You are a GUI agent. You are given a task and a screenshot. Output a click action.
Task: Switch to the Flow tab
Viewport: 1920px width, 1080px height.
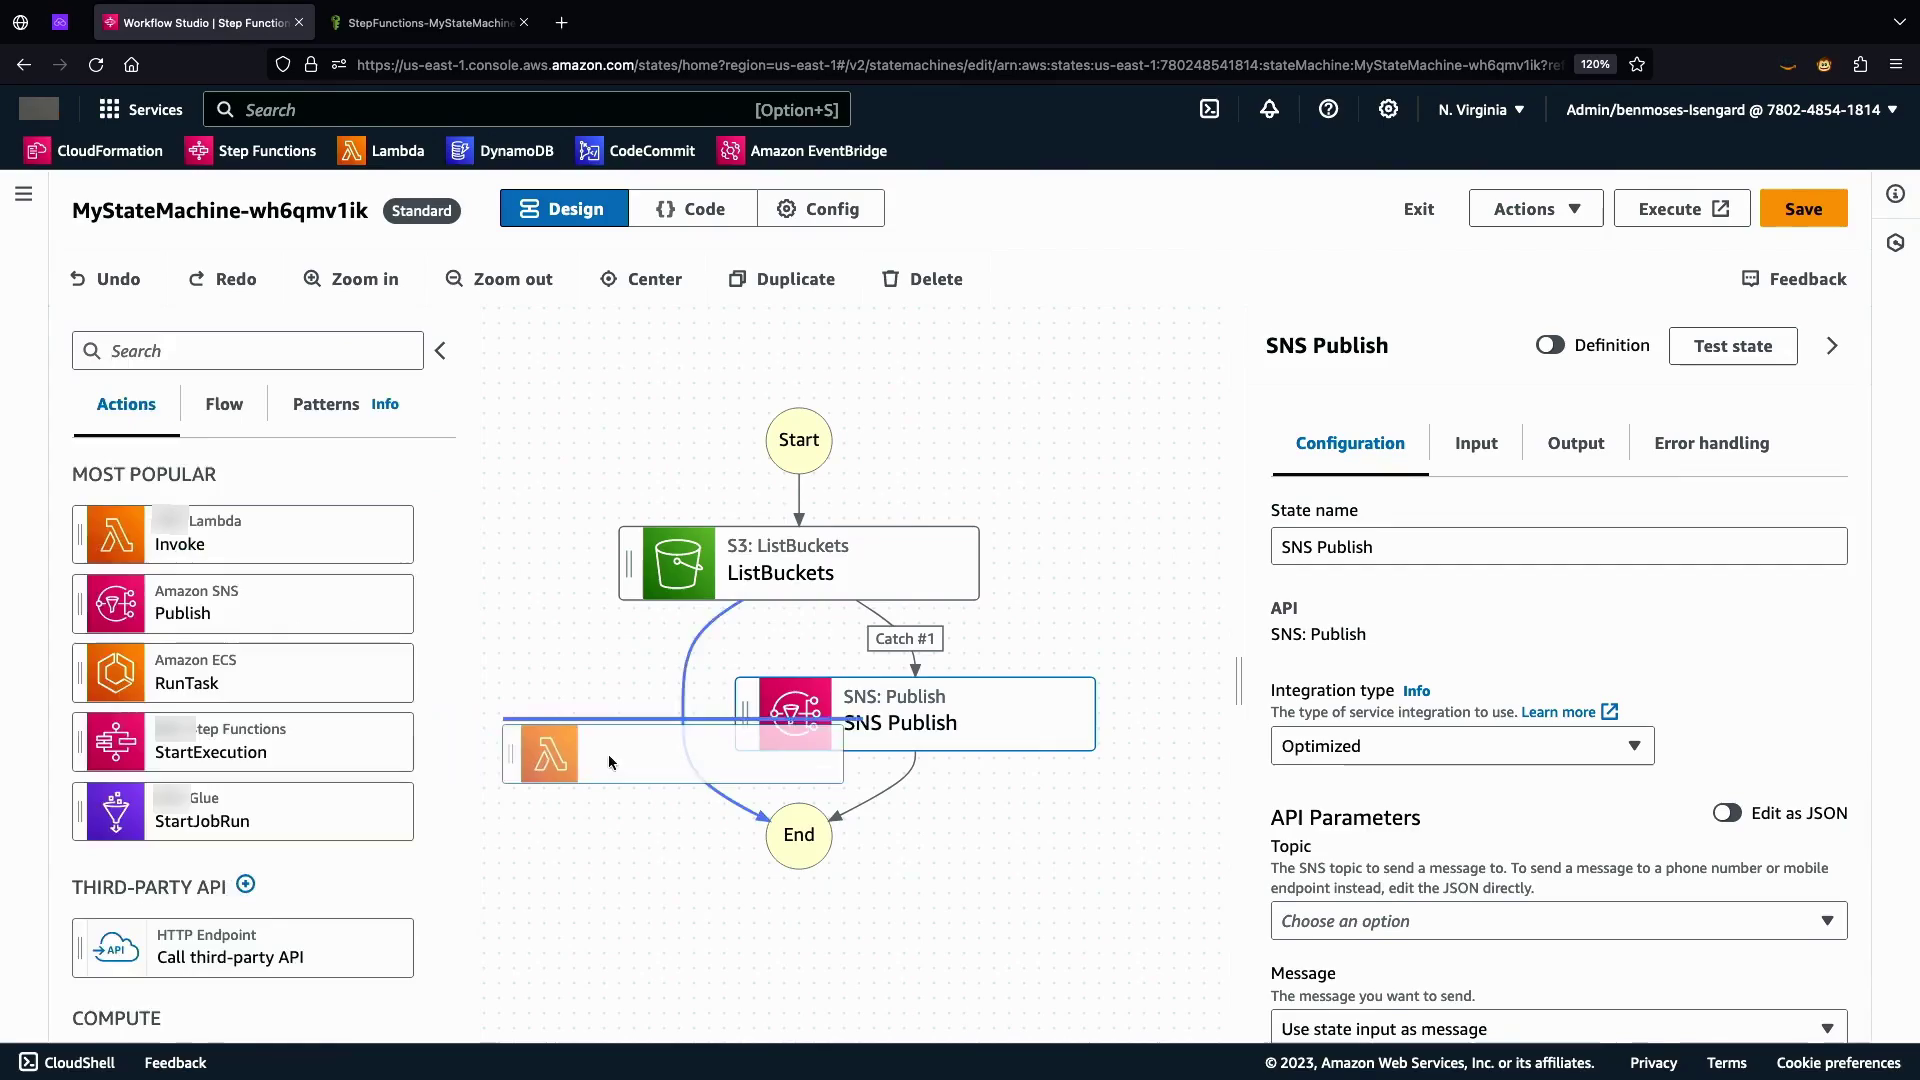point(224,404)
